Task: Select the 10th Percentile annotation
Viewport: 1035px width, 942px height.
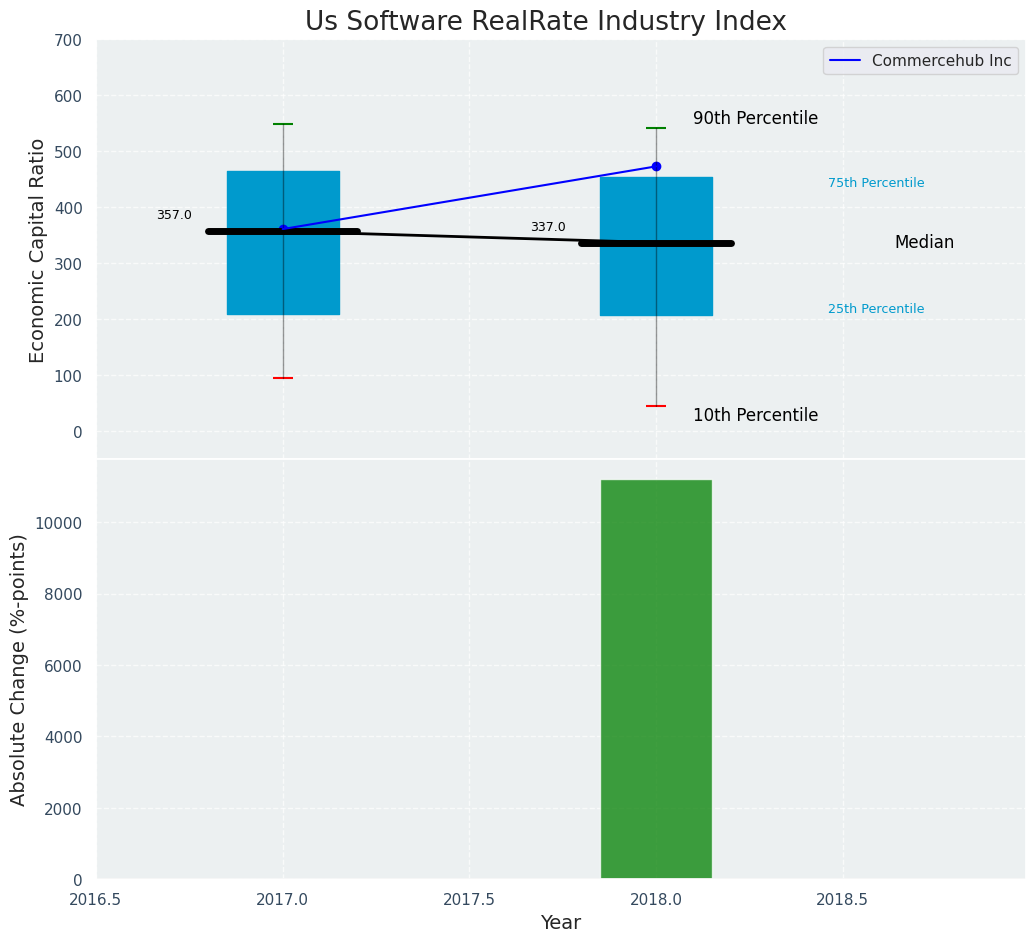Action: pos(755,415)
